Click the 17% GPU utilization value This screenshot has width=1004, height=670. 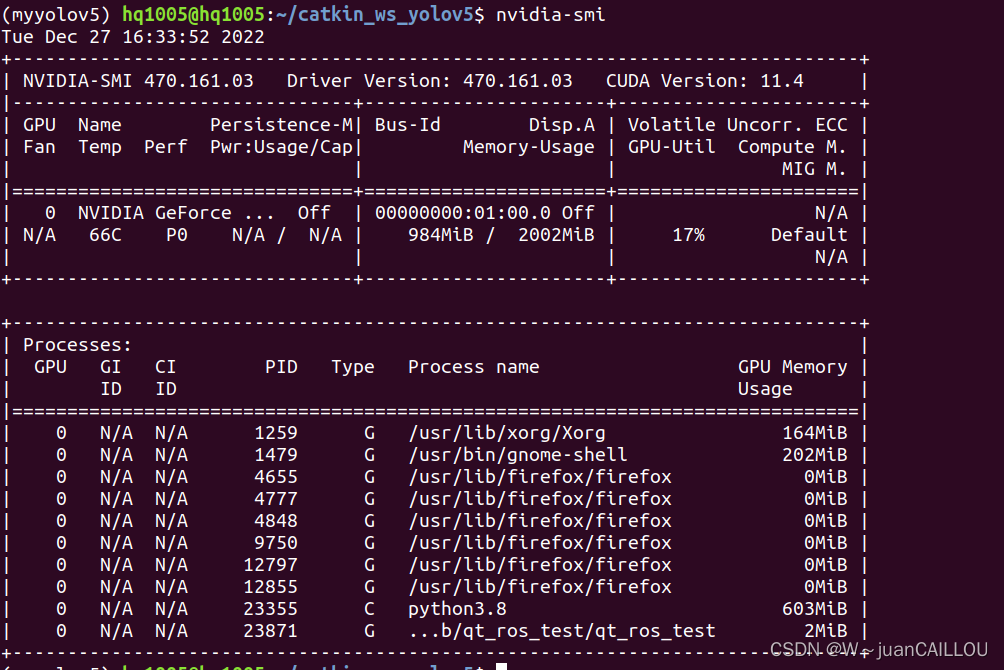coord(688,235)
